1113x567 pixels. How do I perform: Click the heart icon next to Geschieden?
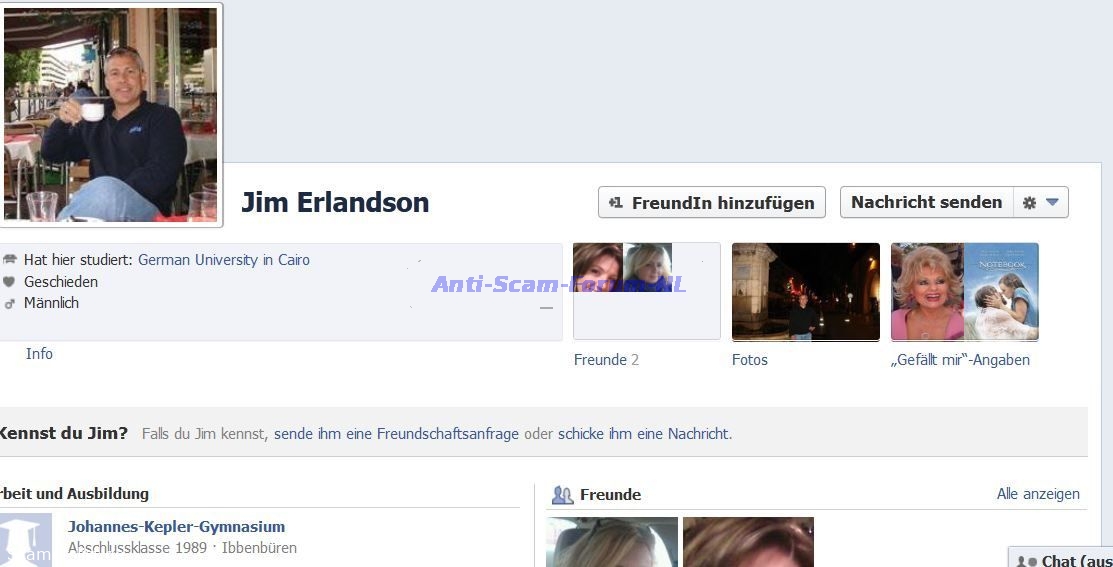[10, 282]
